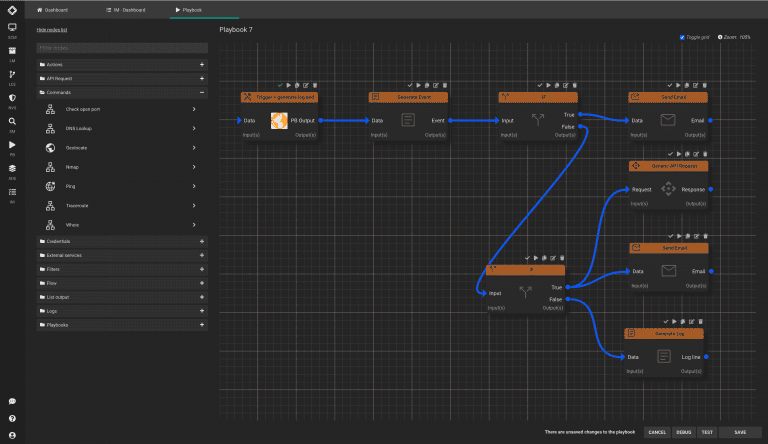Image resolution: width=768 pixels, height=444 pixels.
Task: Run the top Send Email node
Action: 678,85
